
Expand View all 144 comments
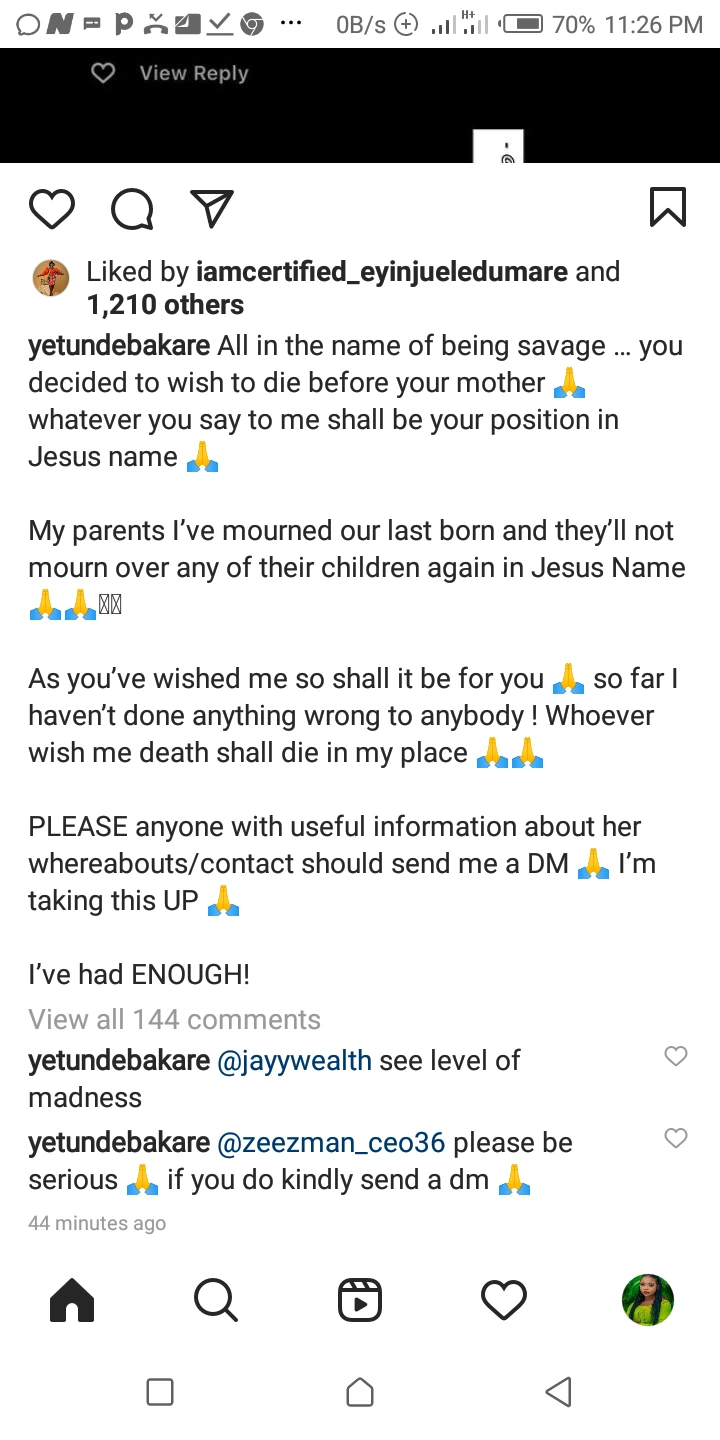pyautogui.click(x=174, y=1019)
